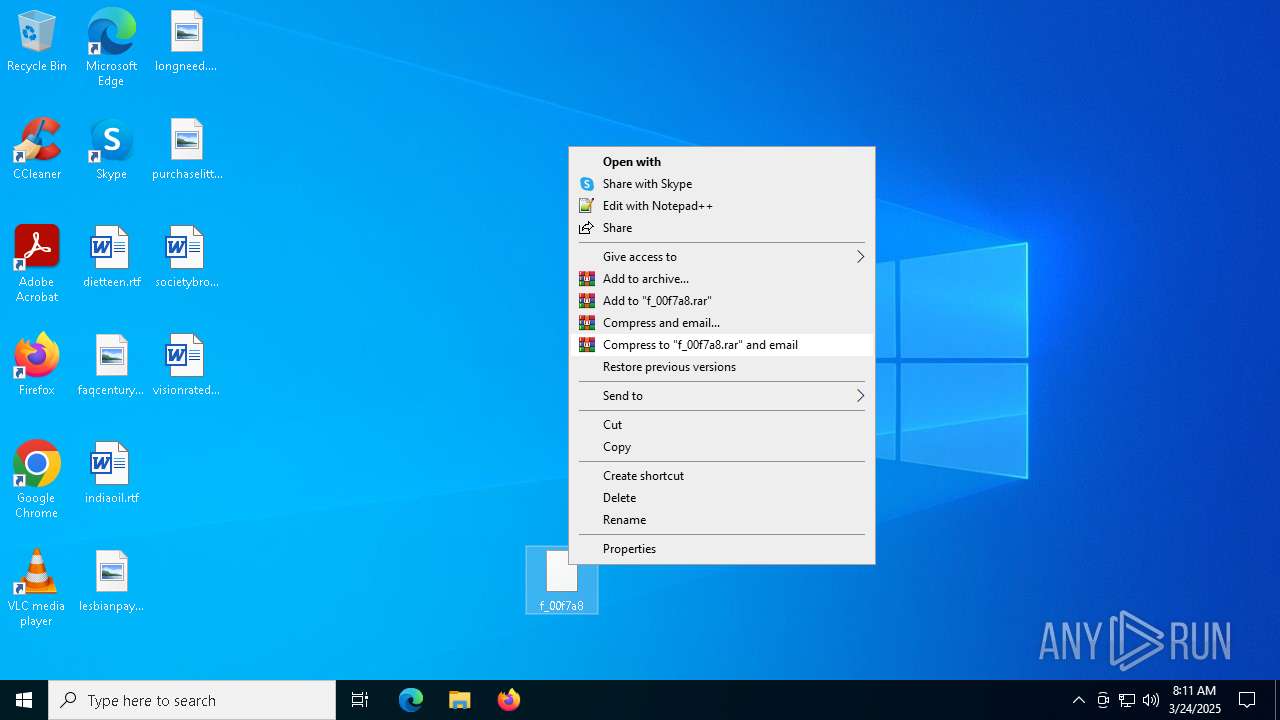Open Task View from the taskbar

[360, 700]
